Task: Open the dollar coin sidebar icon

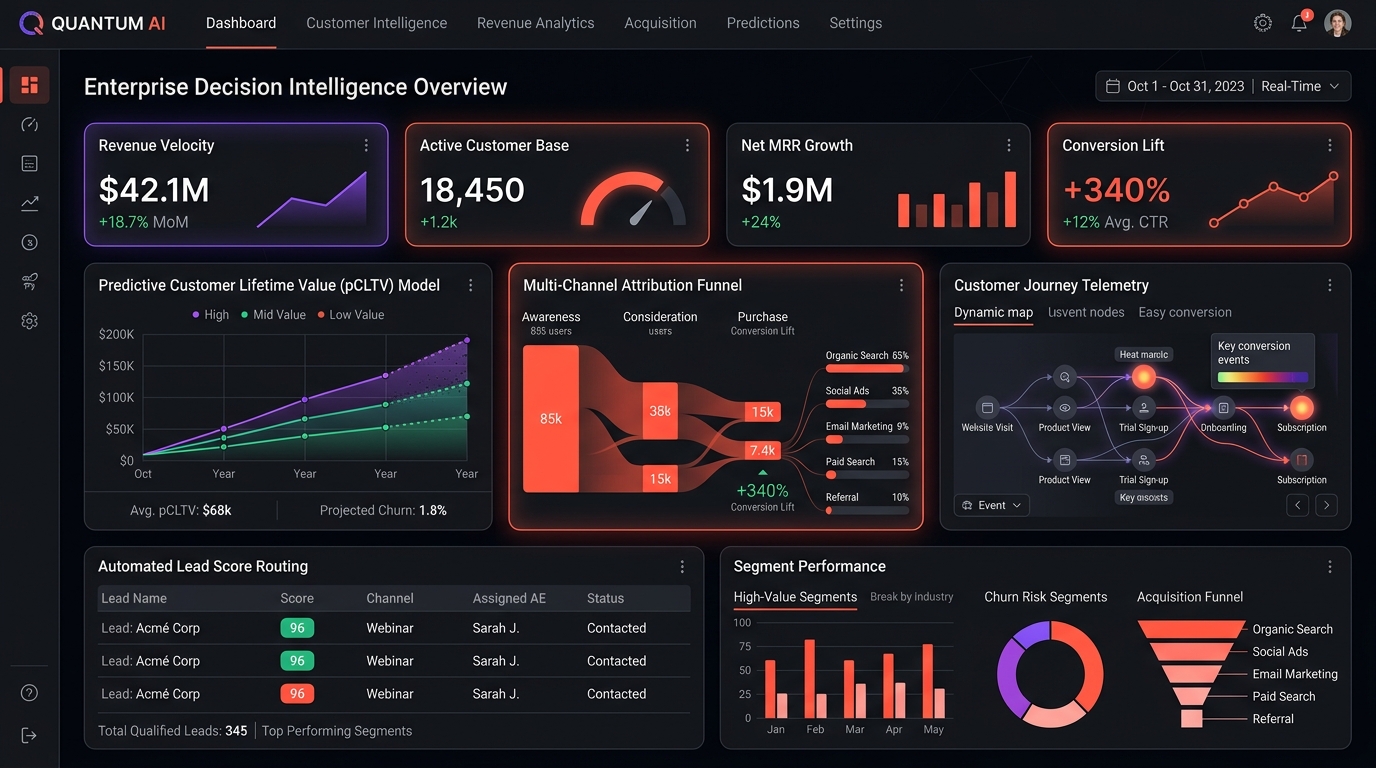Action: point(29,242)
